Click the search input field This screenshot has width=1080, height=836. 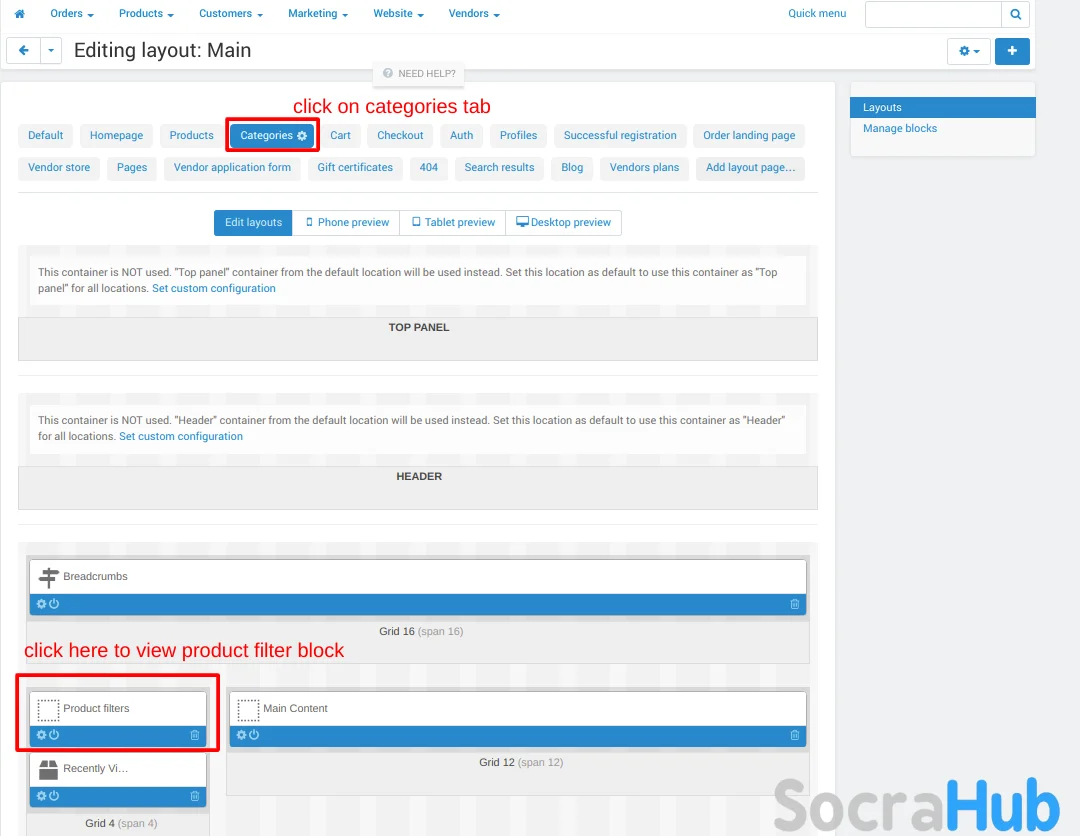tap(932, 14)
